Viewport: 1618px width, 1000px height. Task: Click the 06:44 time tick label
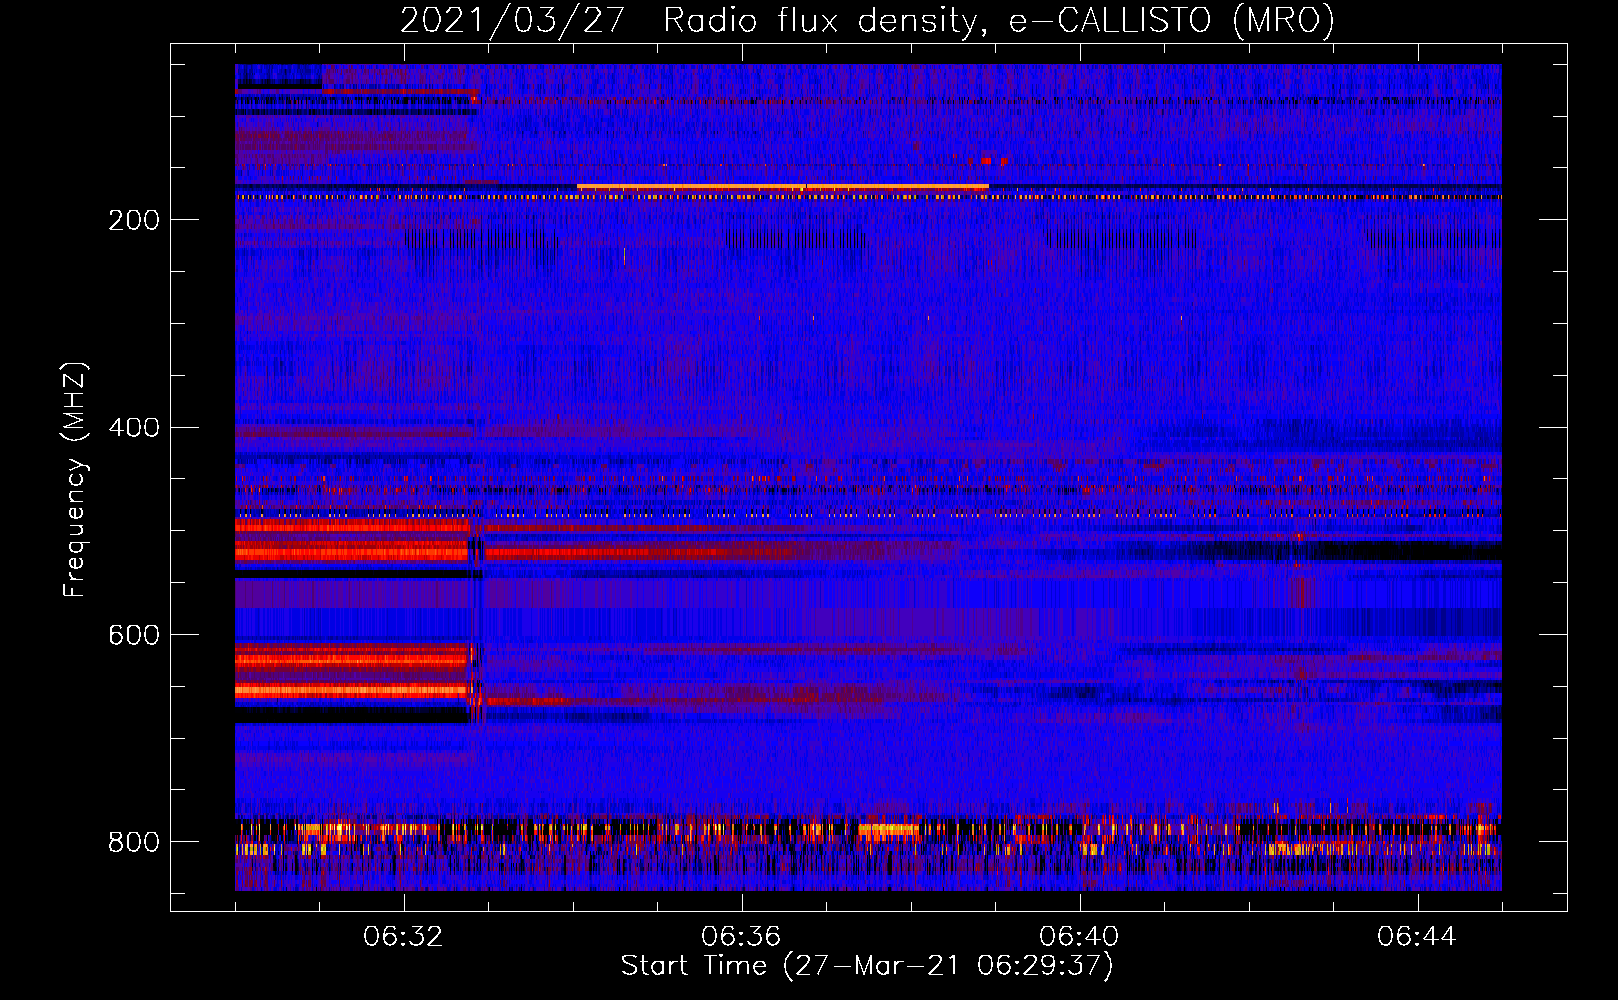coord(1417,937)
